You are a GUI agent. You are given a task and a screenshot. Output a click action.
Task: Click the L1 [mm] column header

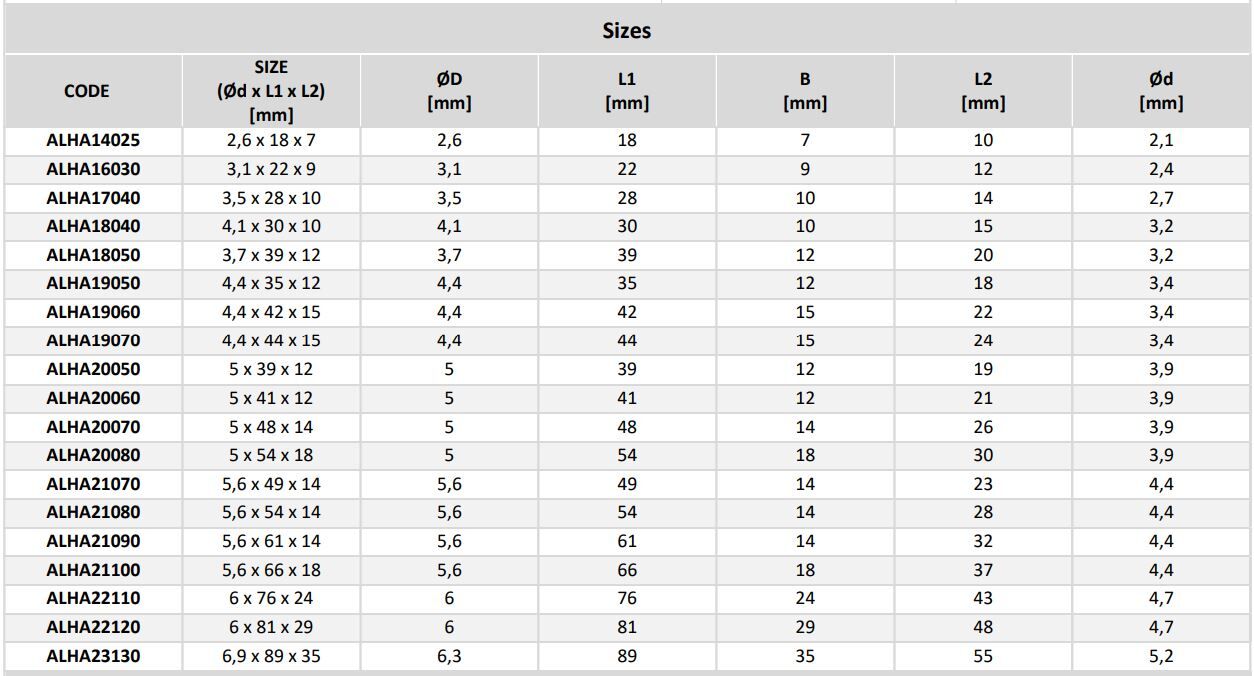627,91
